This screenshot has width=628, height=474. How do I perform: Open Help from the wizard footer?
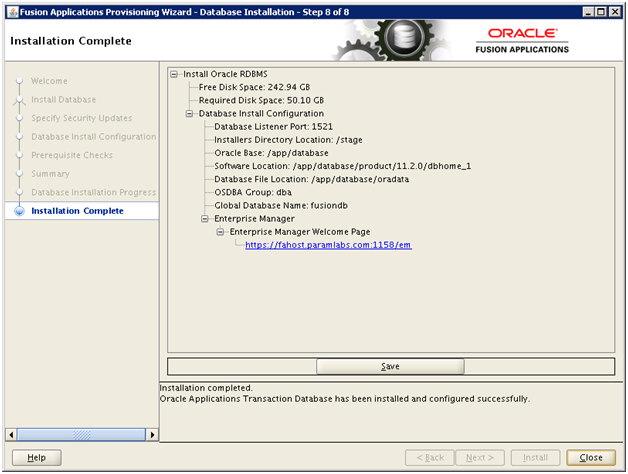pos(36,458)
